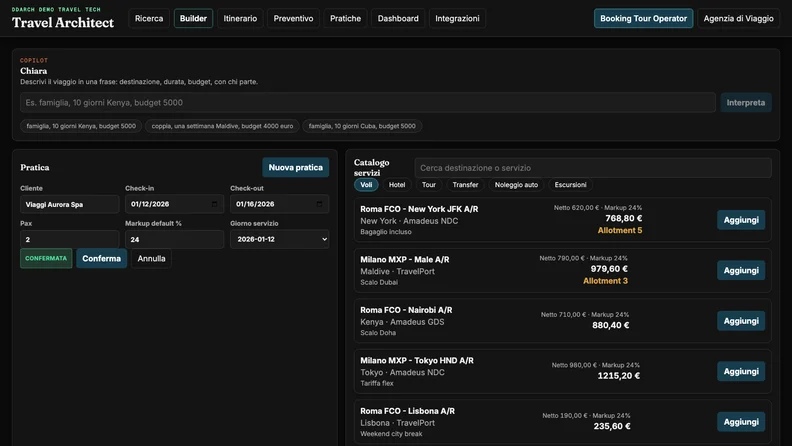Viewport: 792px width, 446px height.
Task: Click the Nuova pratica button
Action: click(x=295, y=167)
